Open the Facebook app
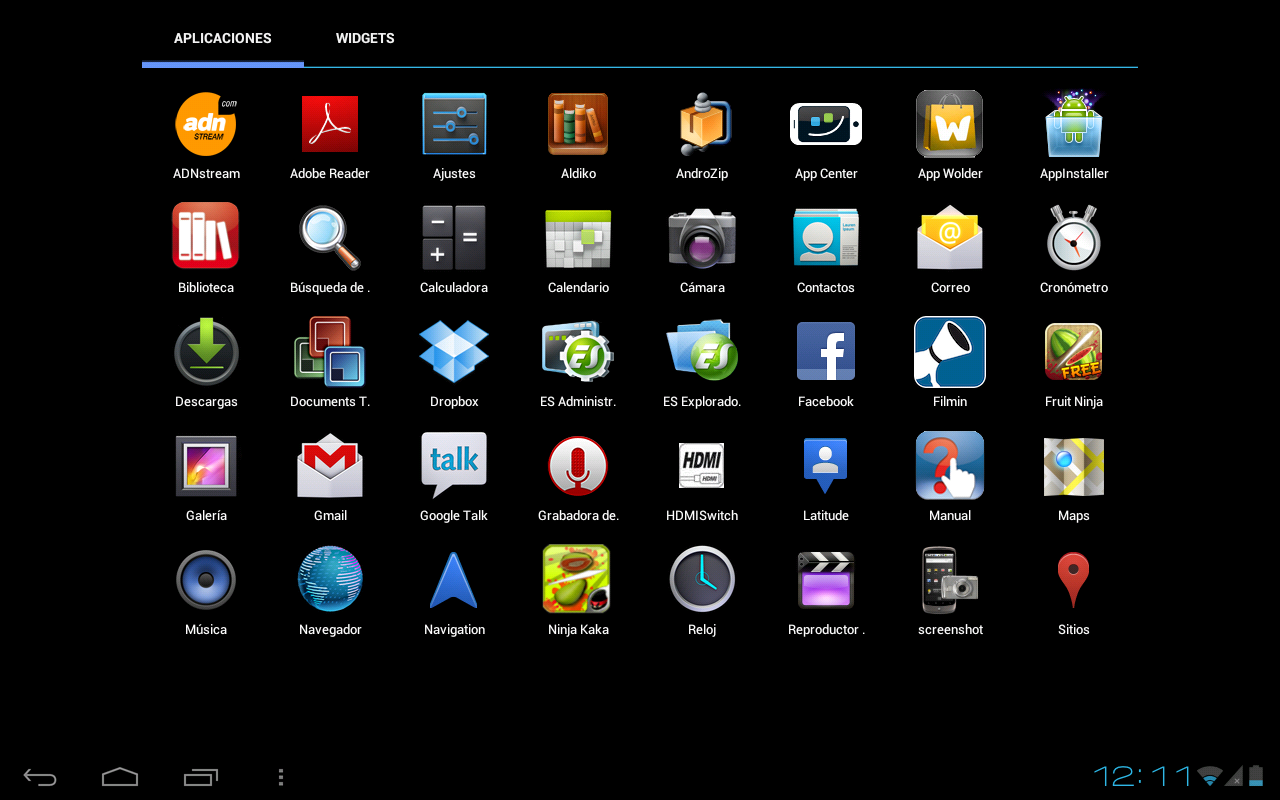Screen dimensions: 1280x800 click(x=826, y=352)
